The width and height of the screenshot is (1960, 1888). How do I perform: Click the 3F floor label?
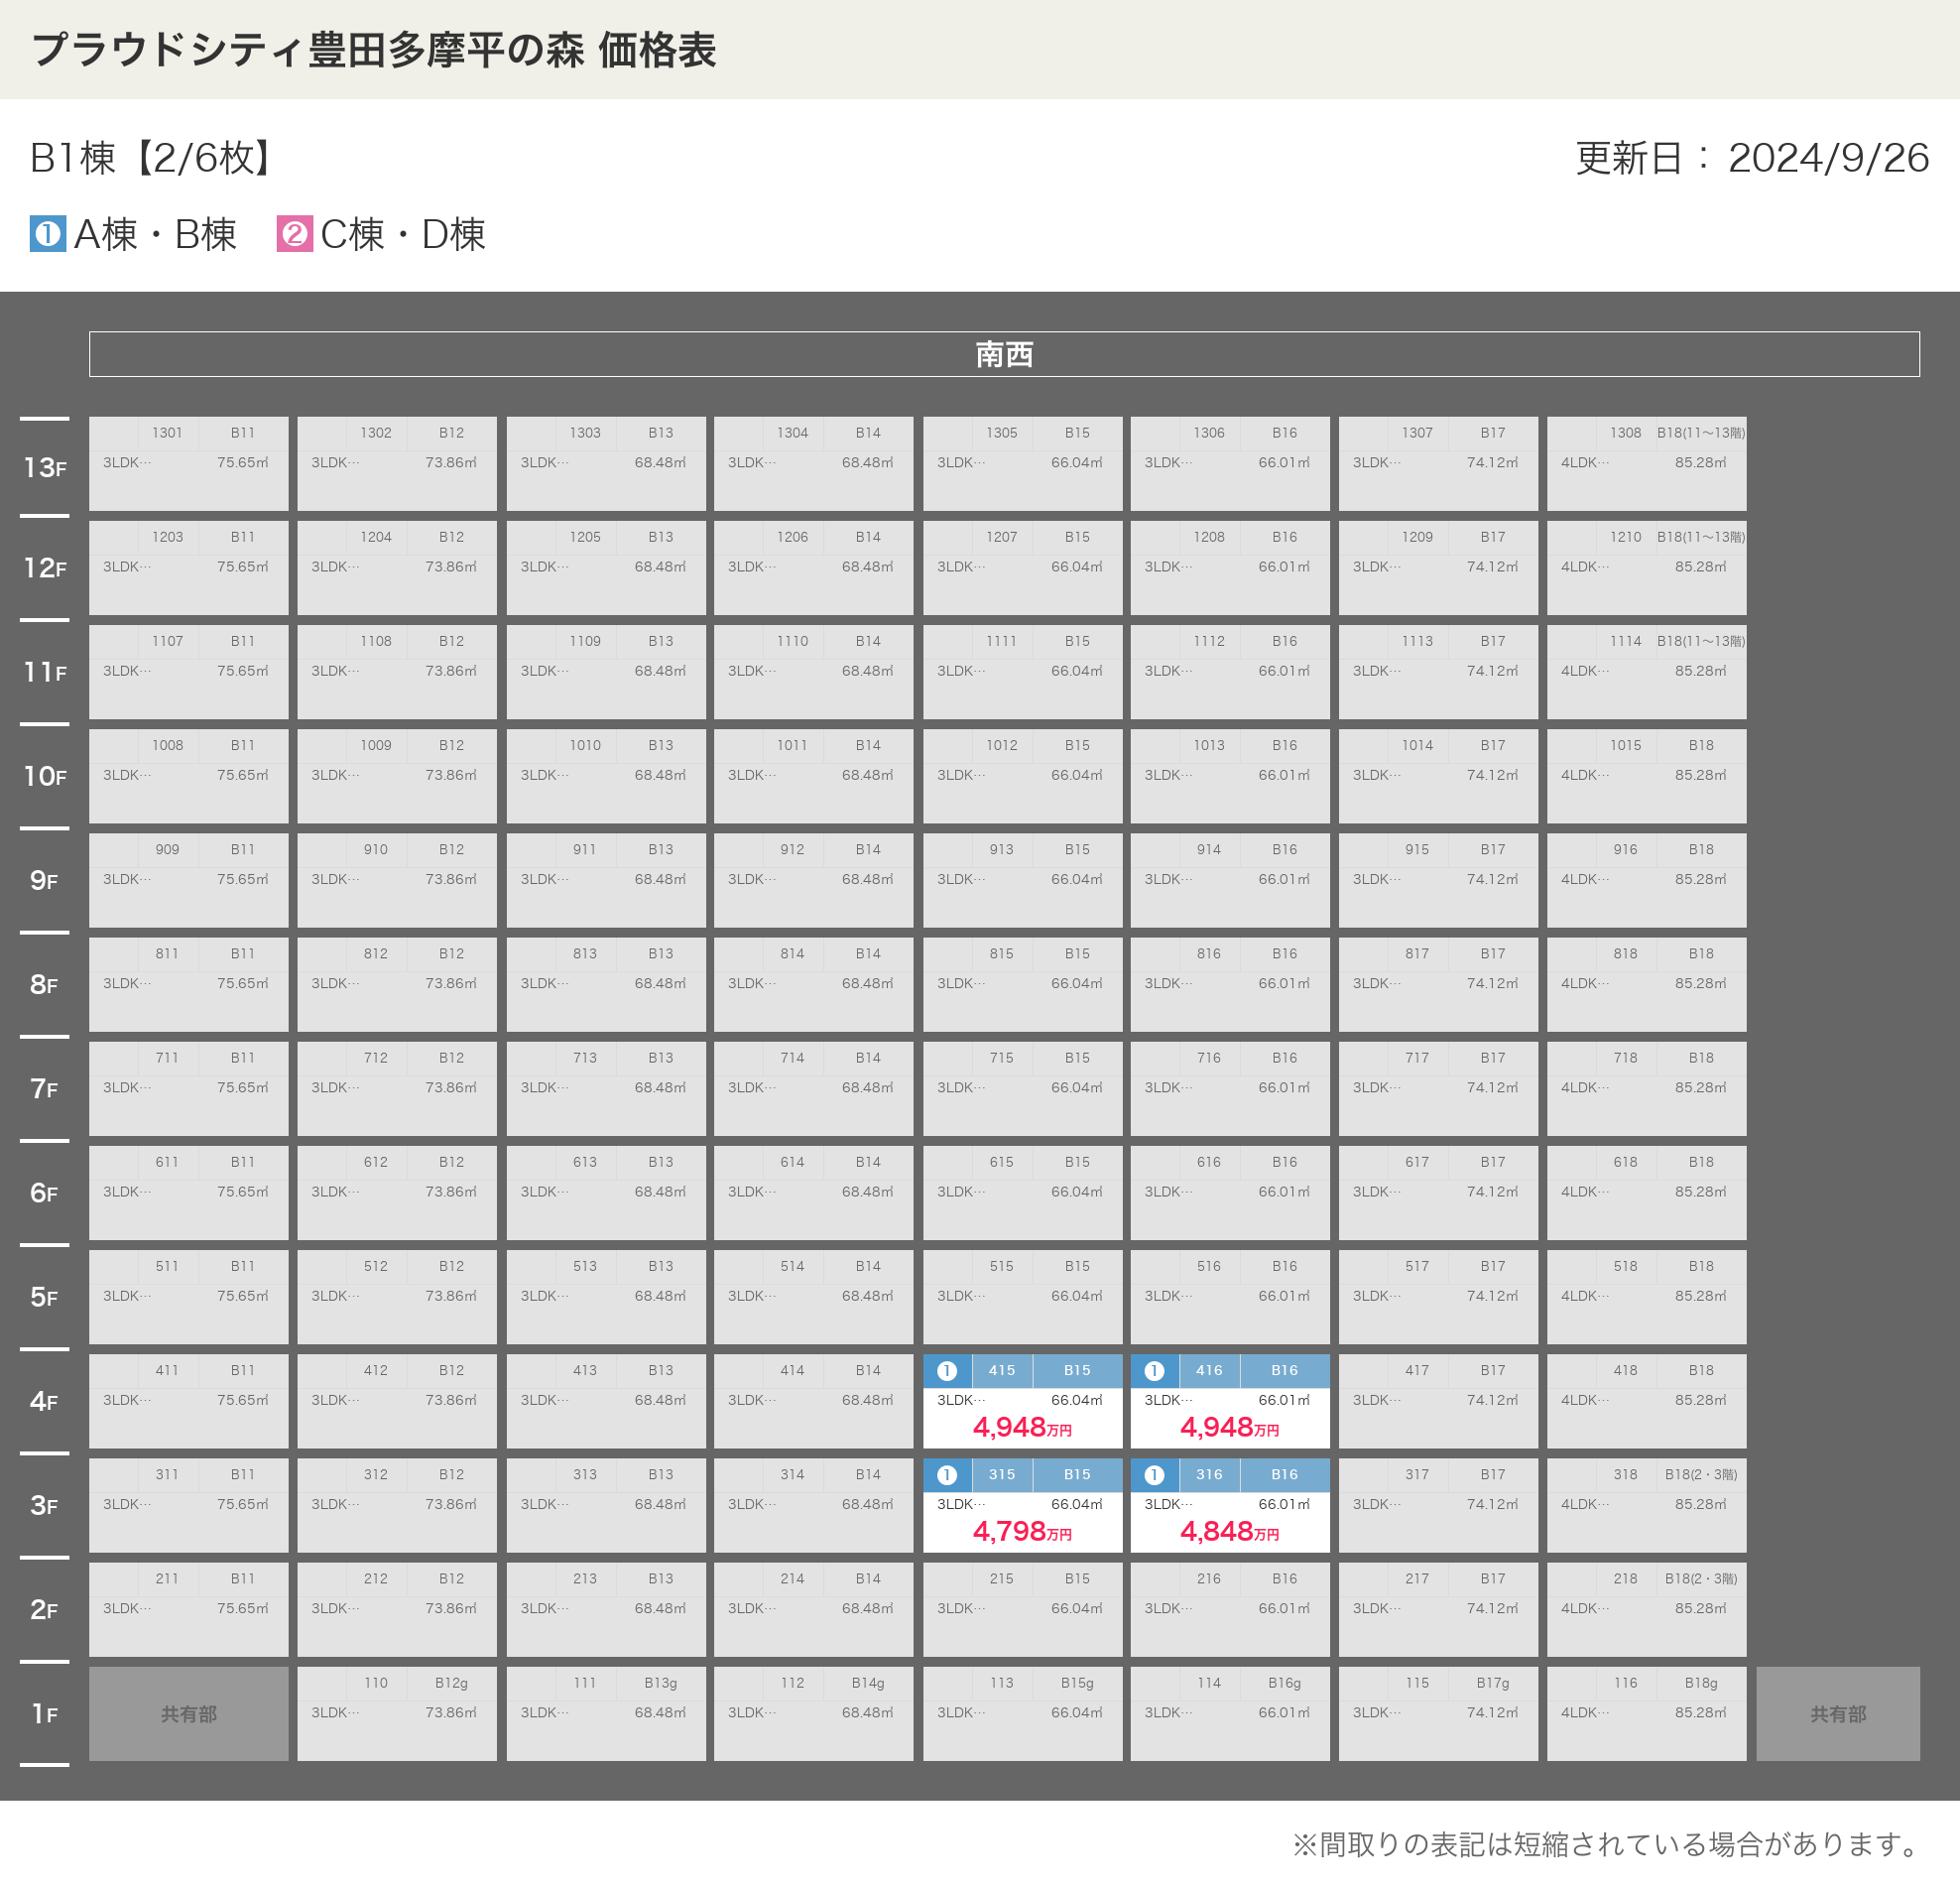coord(45,1505)
